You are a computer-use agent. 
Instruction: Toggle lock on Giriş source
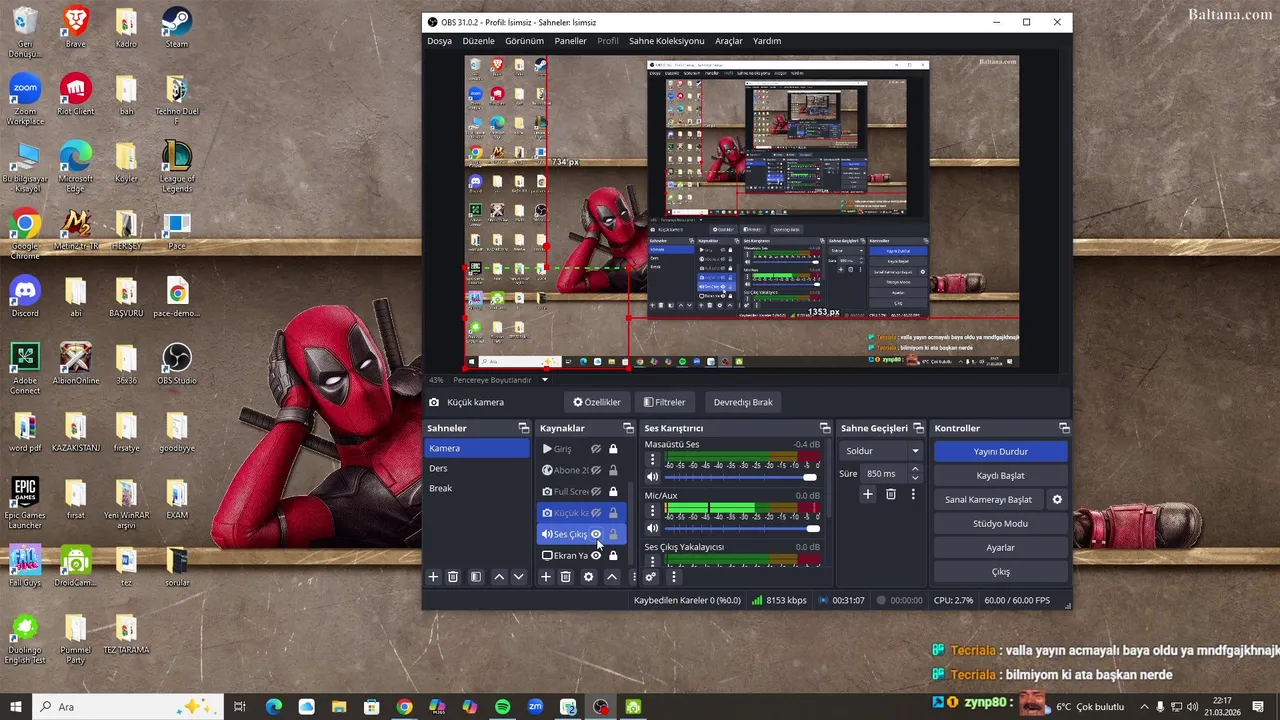613,449
